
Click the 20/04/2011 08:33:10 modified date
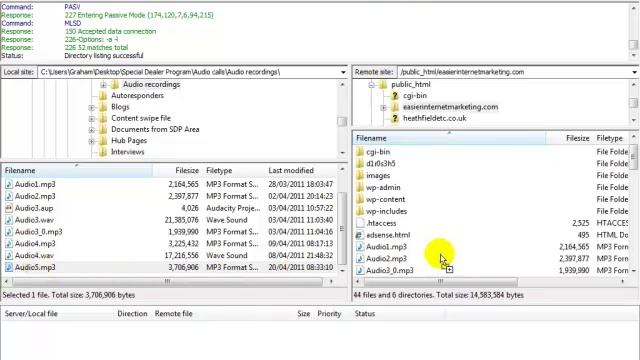(300, 267)
